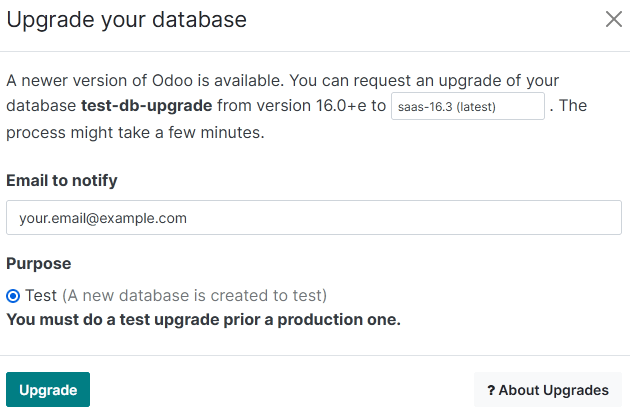Click the bold database name test-db-upgrade
The image size is (630, 419).
(x=146, y=106)
